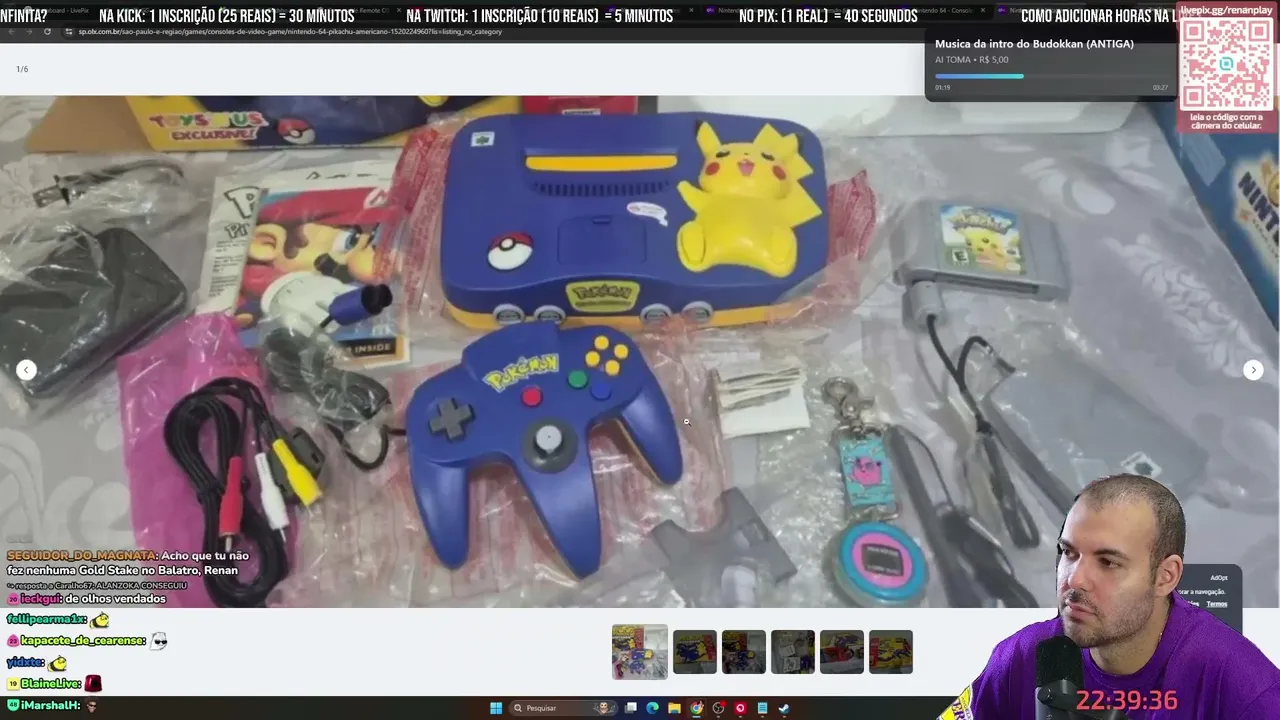Open the Notepad taskbar icon
The image size is (1280, 720).
point(762,708)
